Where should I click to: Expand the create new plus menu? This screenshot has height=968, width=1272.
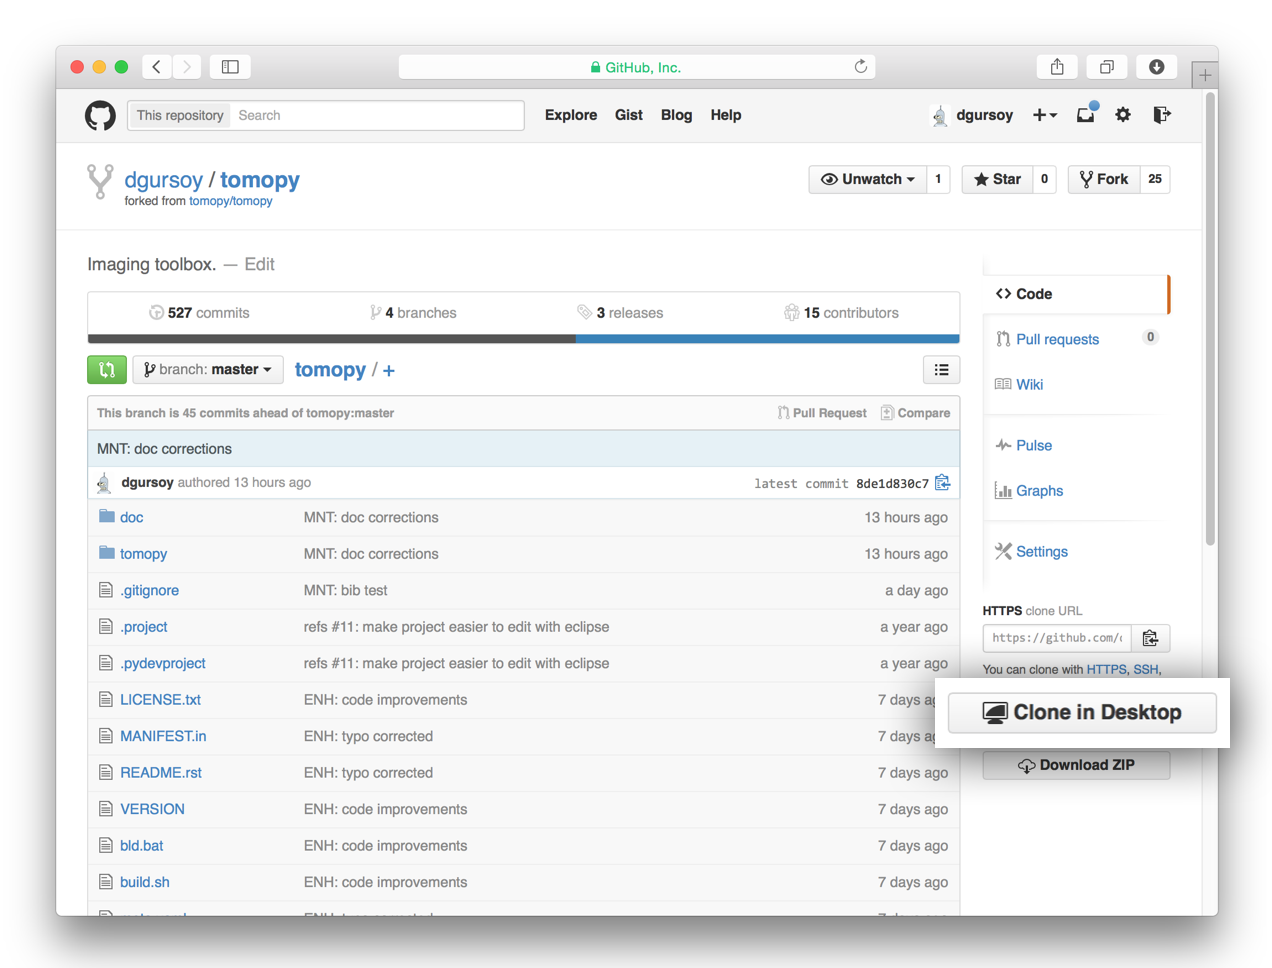click(x=1045, y=115)
